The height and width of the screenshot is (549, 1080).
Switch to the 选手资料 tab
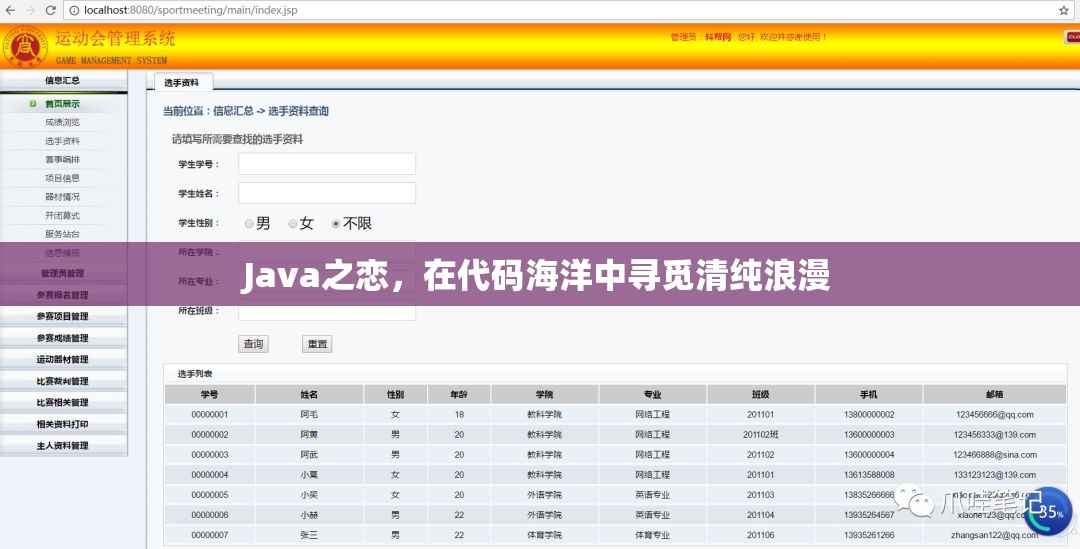pyautogui.click(x=183, y=82)
